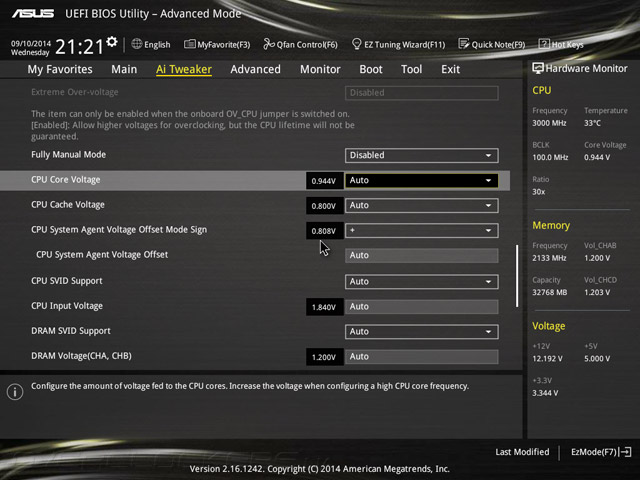Click the English language button
This screenshot has width=640, height=480.
(151, 44)
